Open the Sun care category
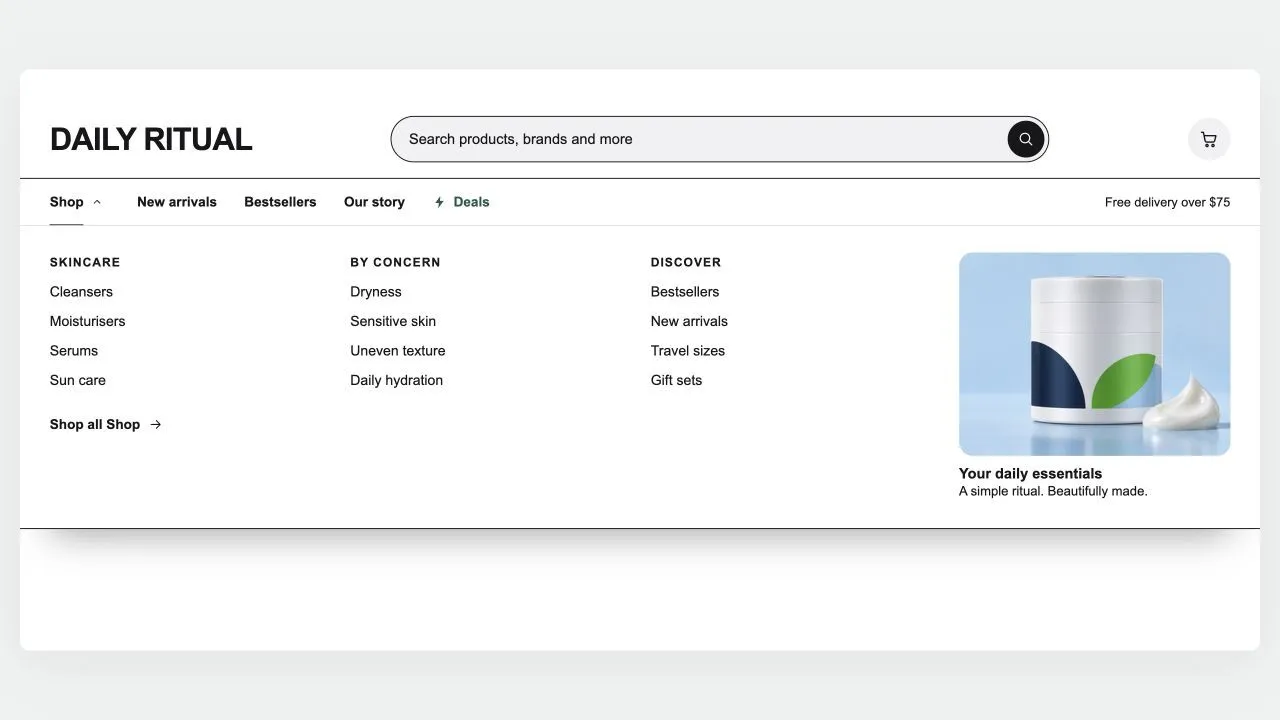Image resolution: width=1280 pixels, height=720 pixels. pyautogui.click(x=78, y=380)
